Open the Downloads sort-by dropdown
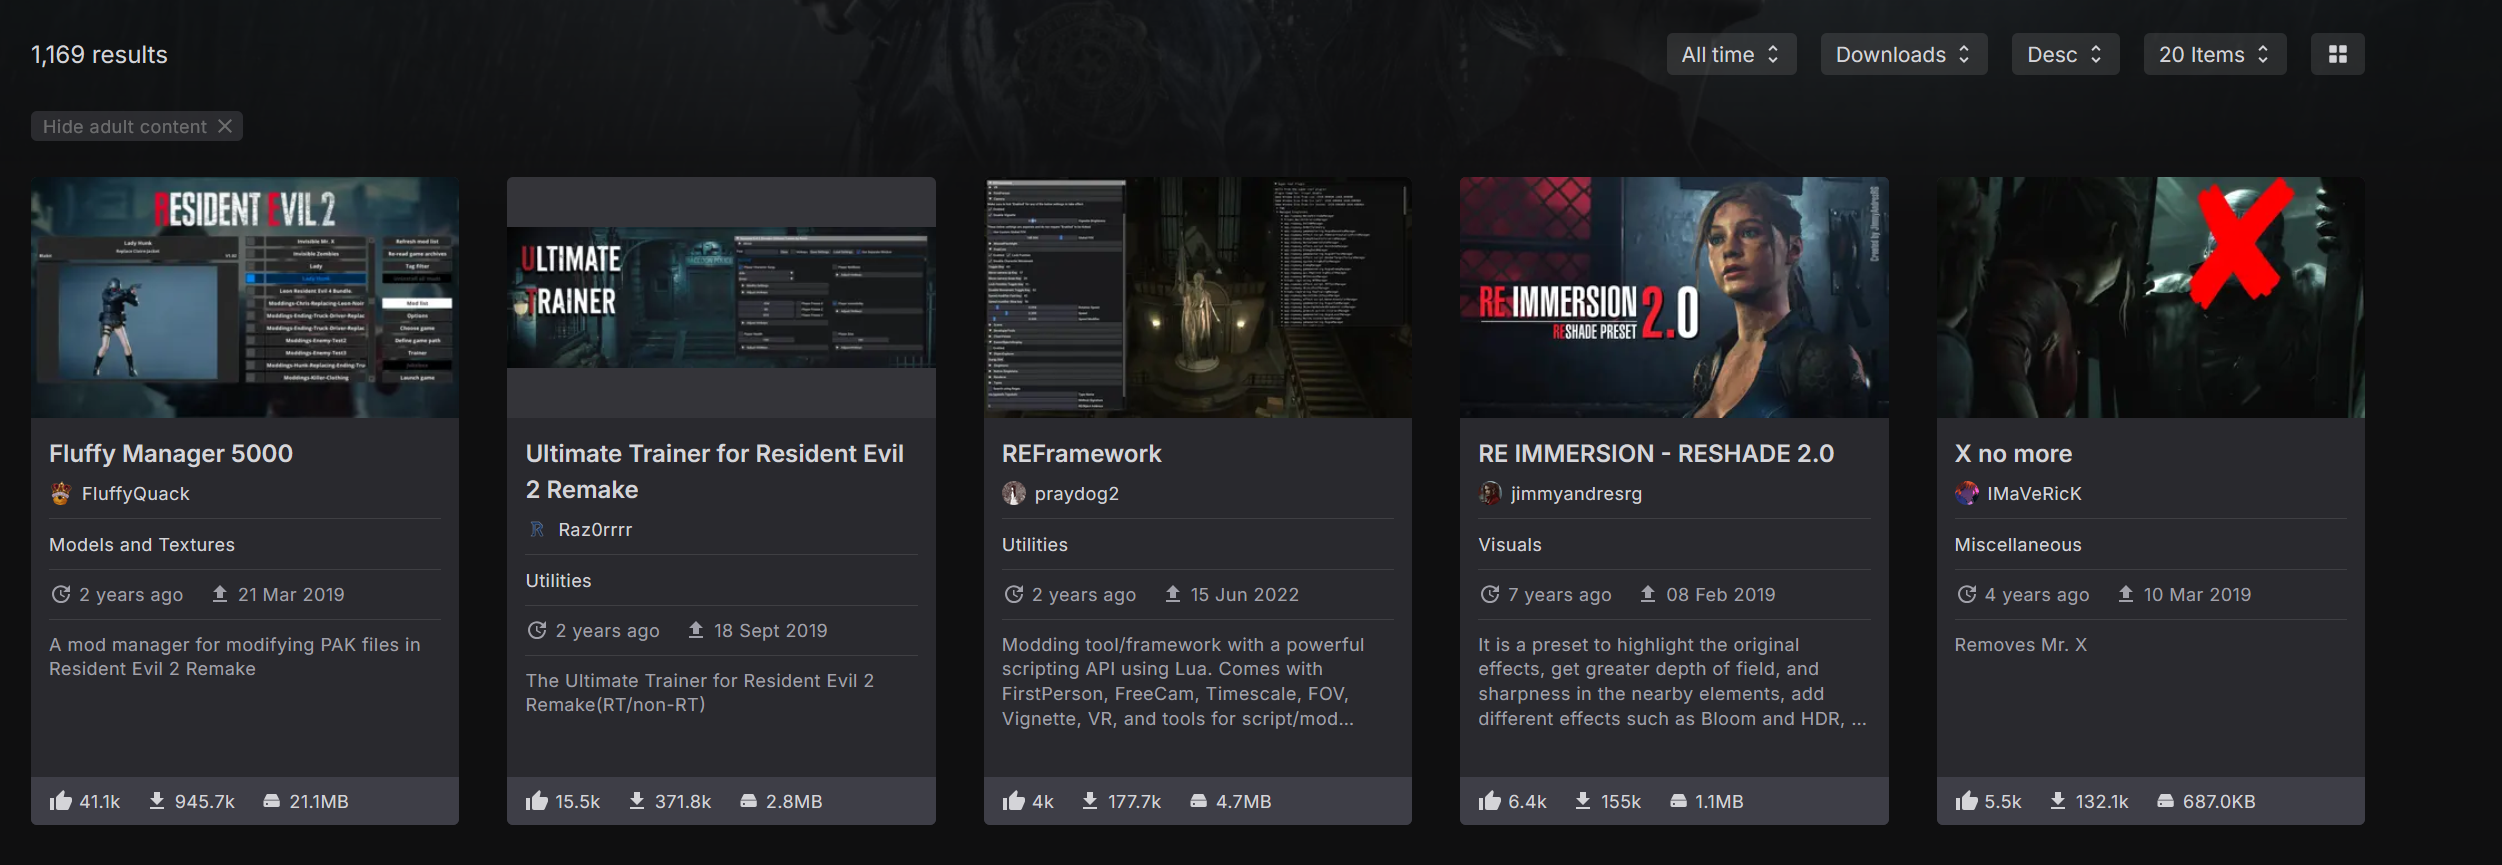This screenshot has width=2502, height=865. tap(1903, 55)
